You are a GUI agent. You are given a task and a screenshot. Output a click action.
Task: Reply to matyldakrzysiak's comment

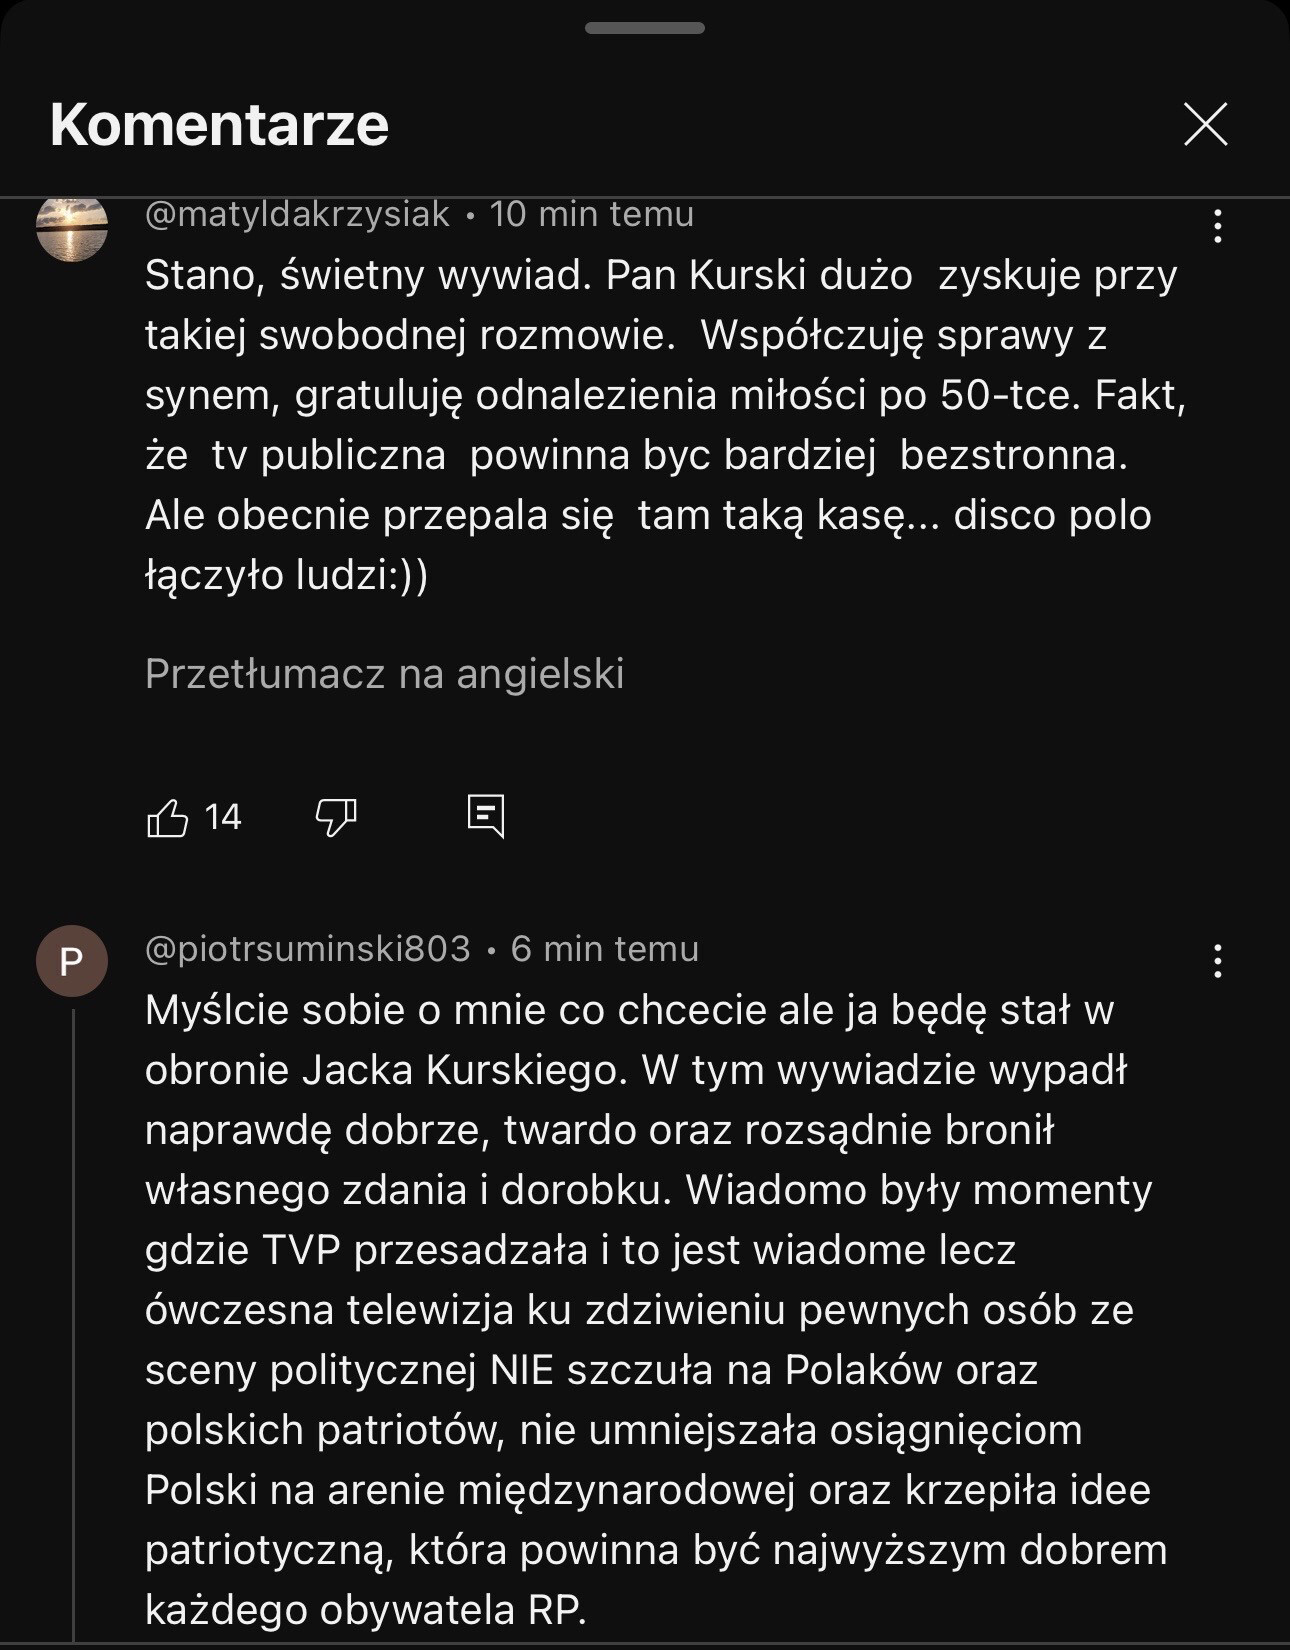486,817
